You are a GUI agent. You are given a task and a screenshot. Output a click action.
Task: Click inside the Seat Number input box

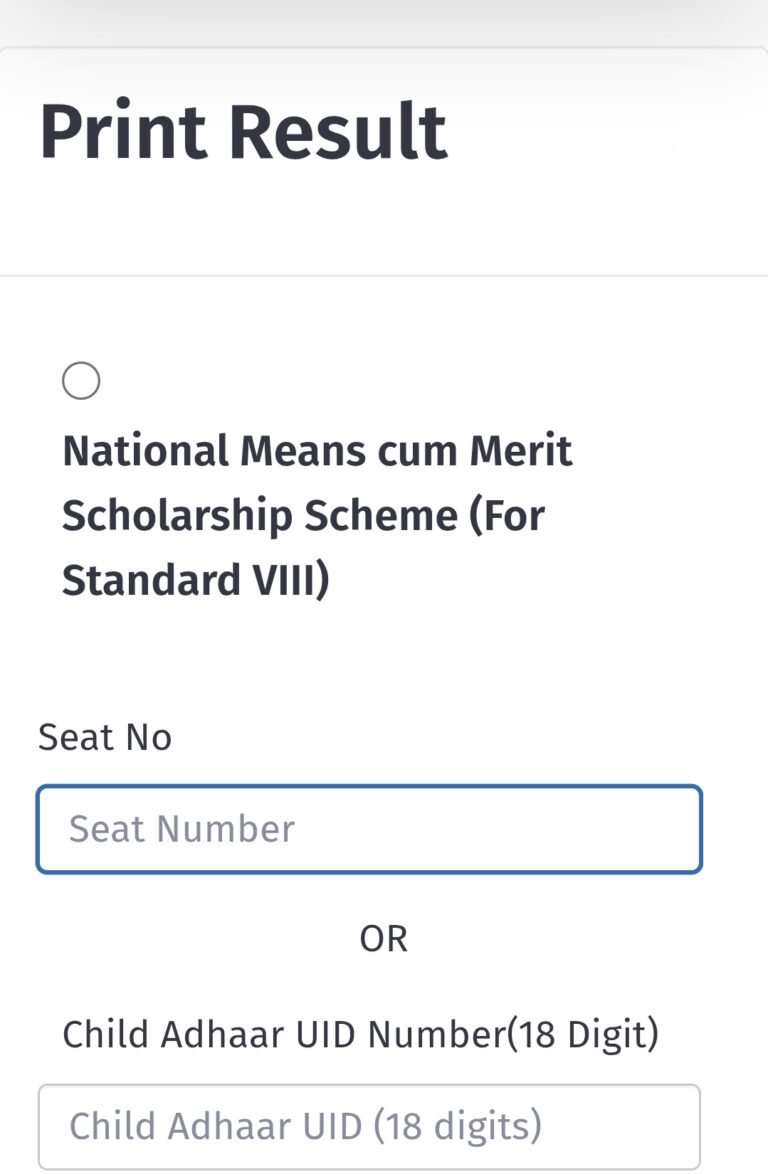point(369,828)
